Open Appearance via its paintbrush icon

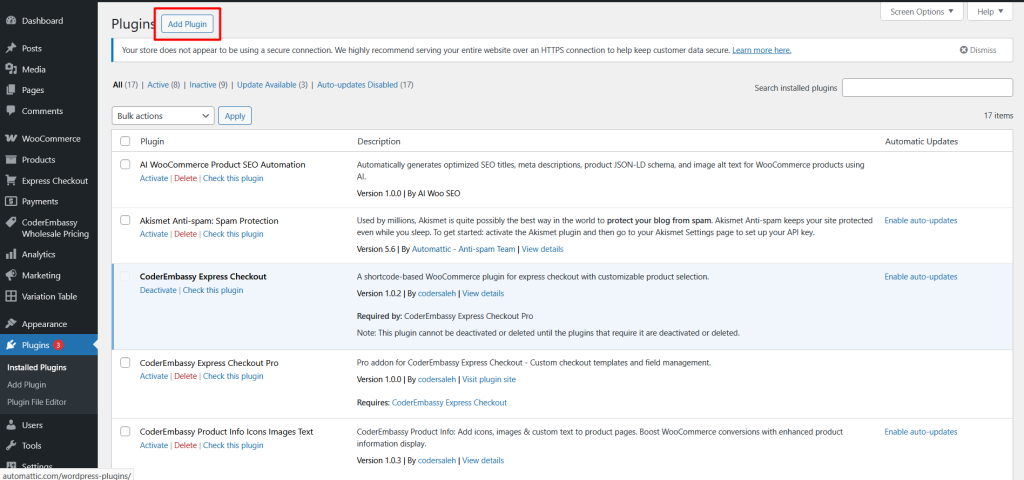(11, 324)
